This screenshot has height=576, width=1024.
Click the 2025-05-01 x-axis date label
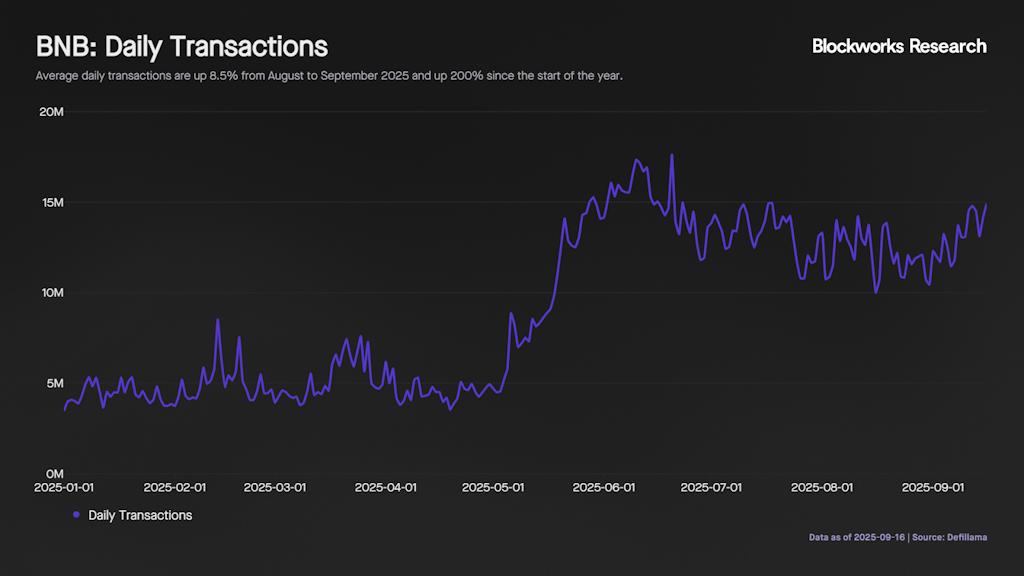click(493, 488)
